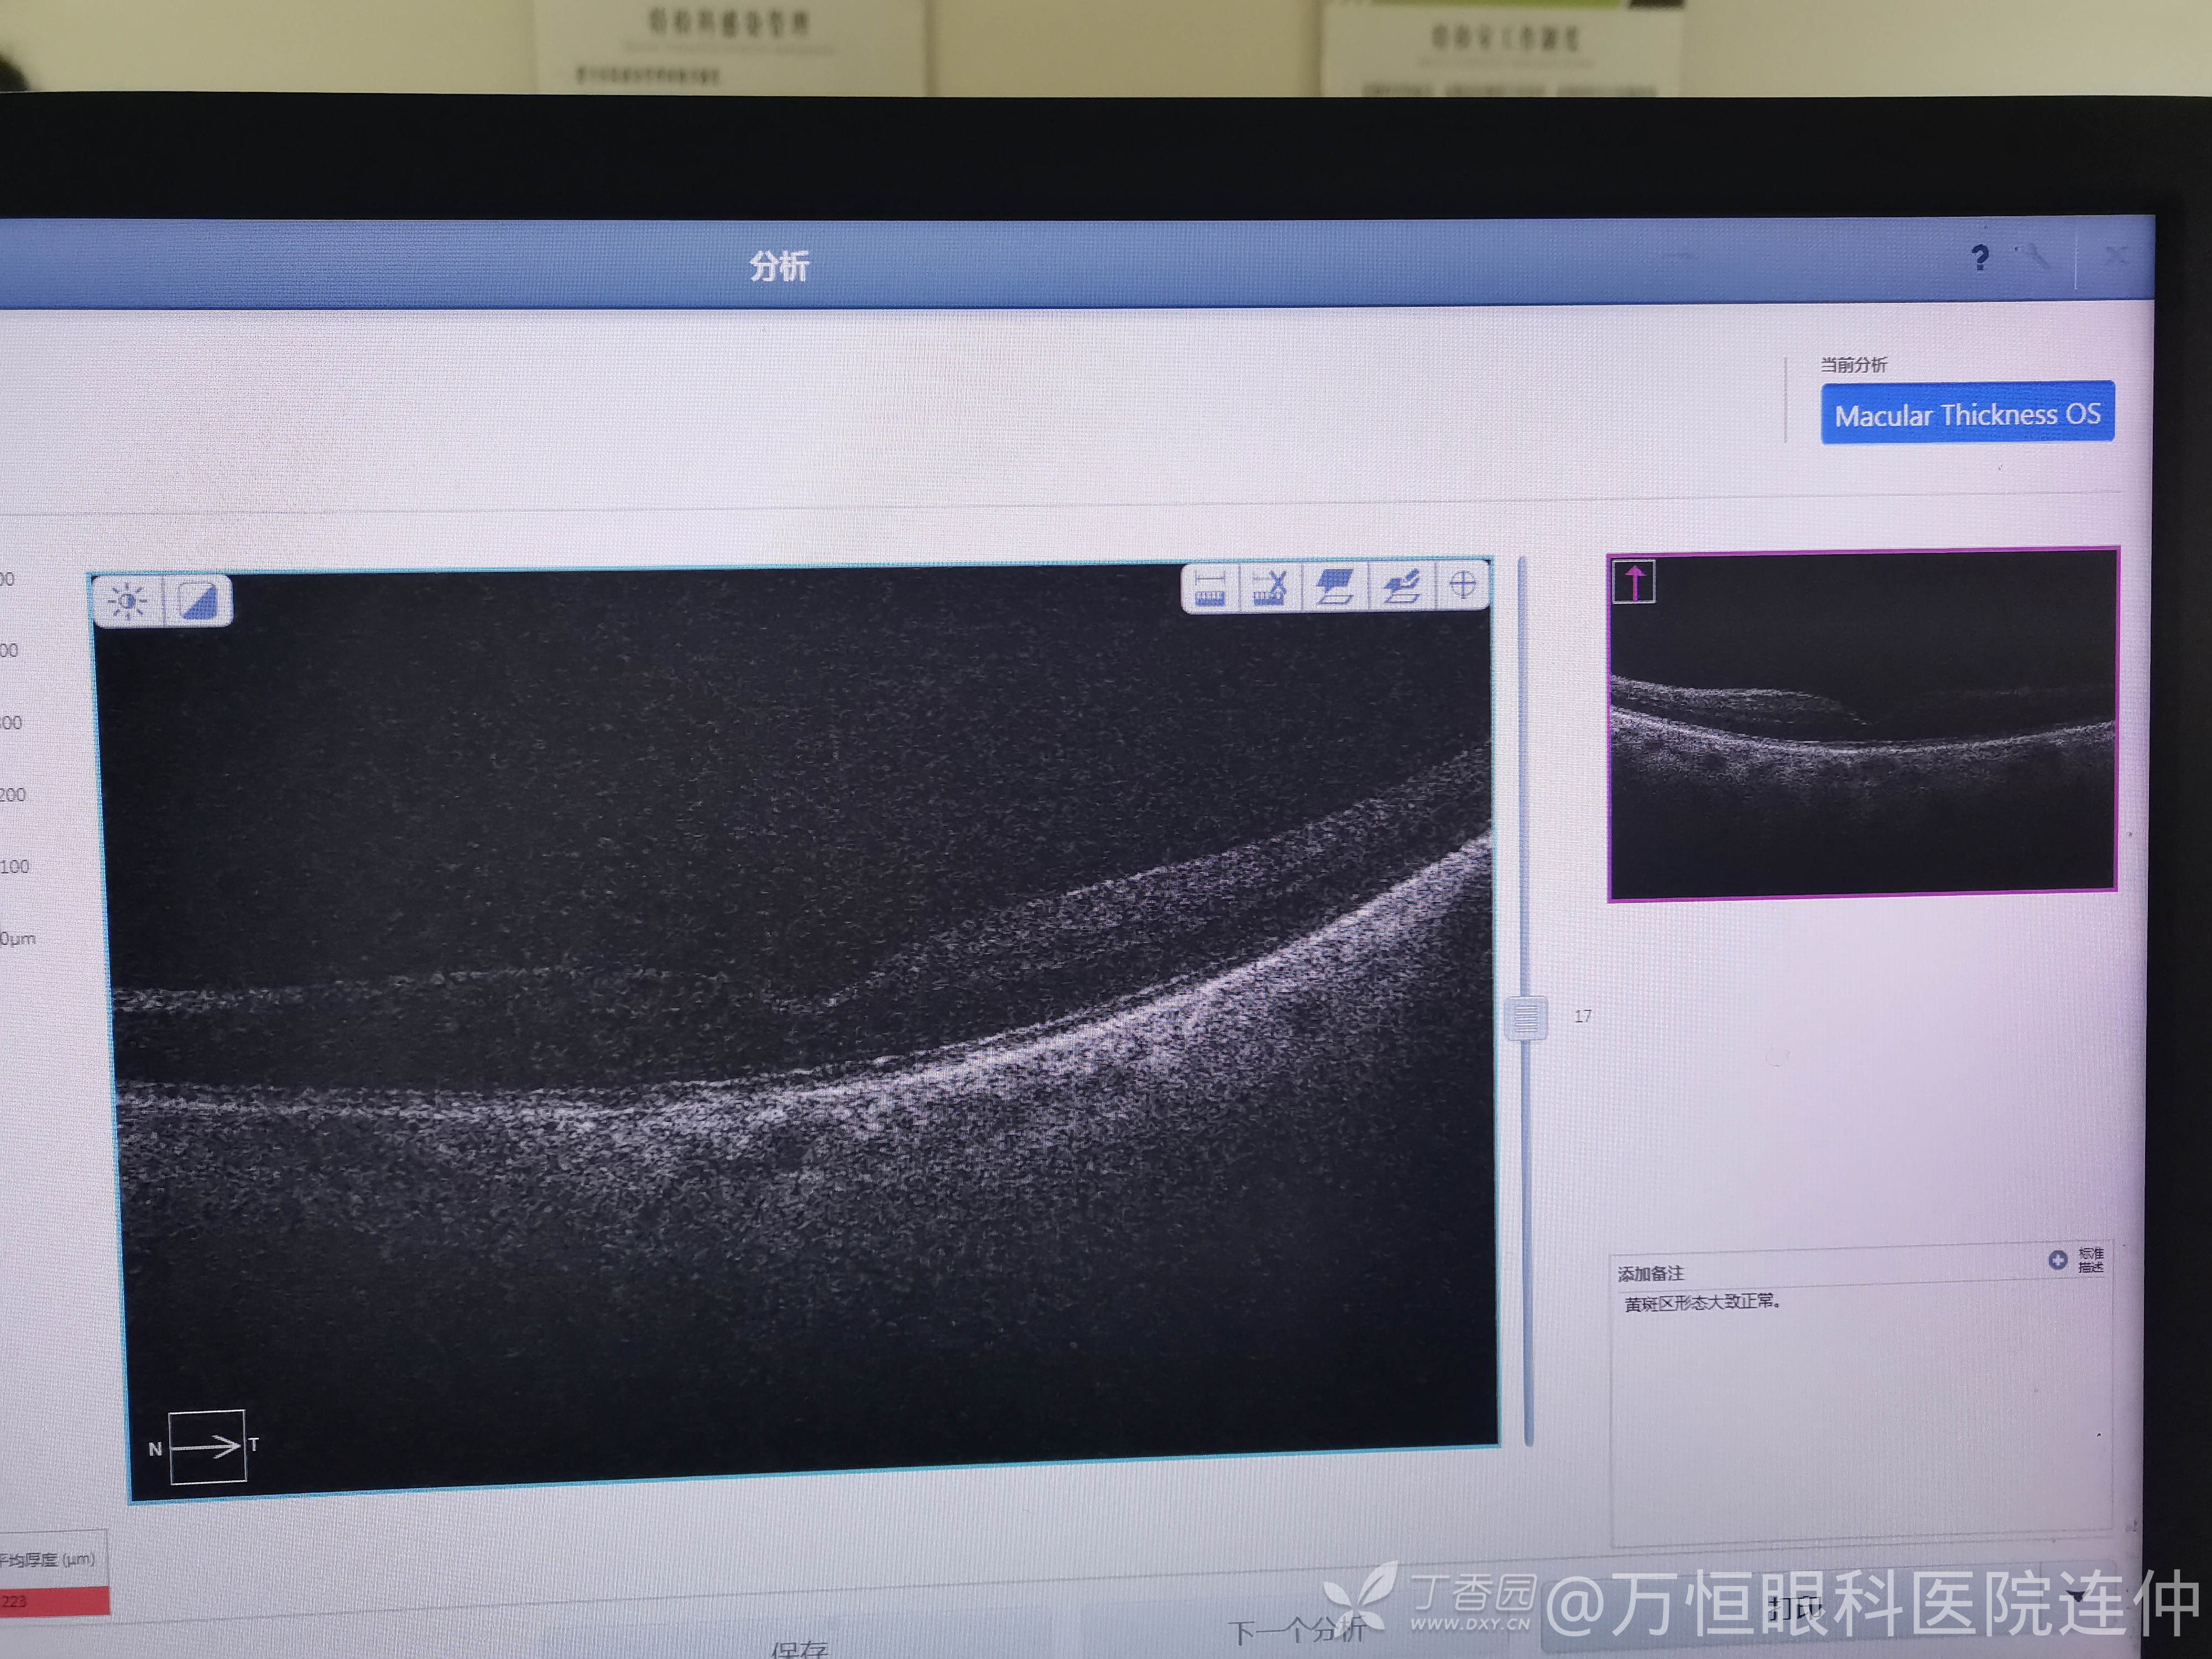Click the brightness adjustment sun icon
Viewport: 2212px width, 1659px height.
pyautogui.click(x=128, y=602)
